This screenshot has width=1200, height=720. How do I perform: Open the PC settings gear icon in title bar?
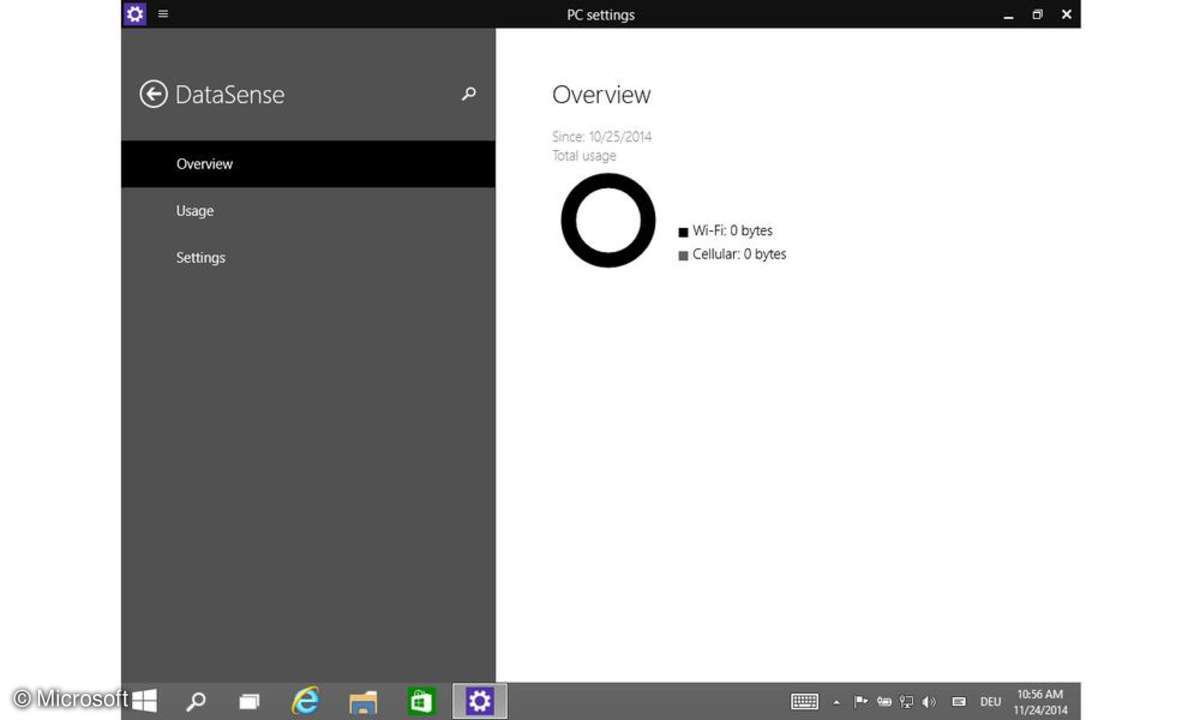[134, 14]
